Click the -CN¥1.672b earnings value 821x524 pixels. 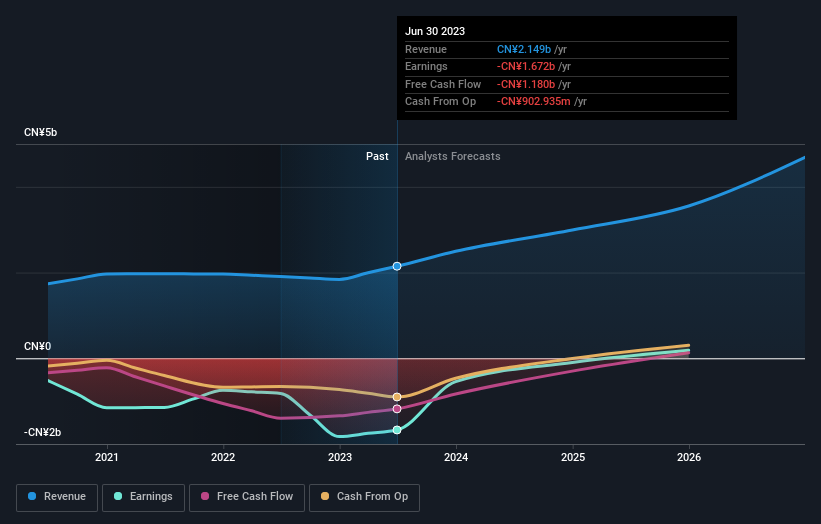point(526,66)
